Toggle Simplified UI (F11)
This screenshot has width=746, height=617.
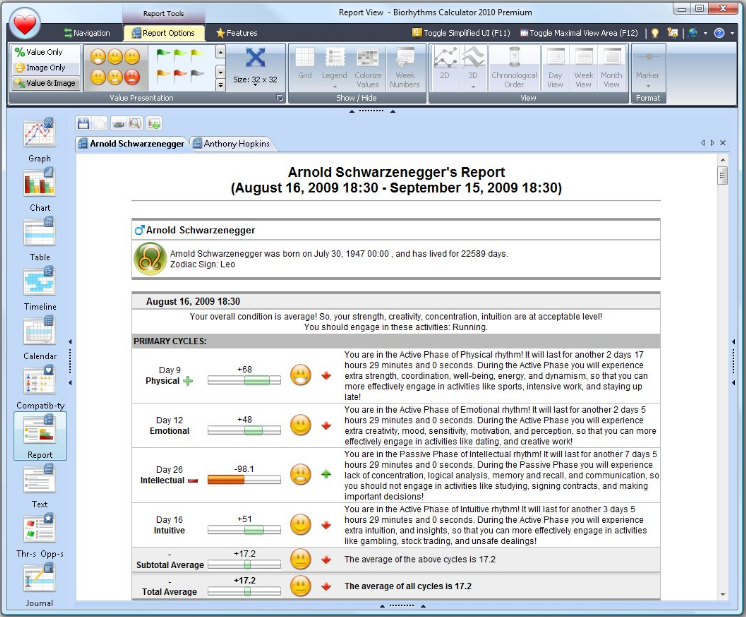(x=461, y=33)
